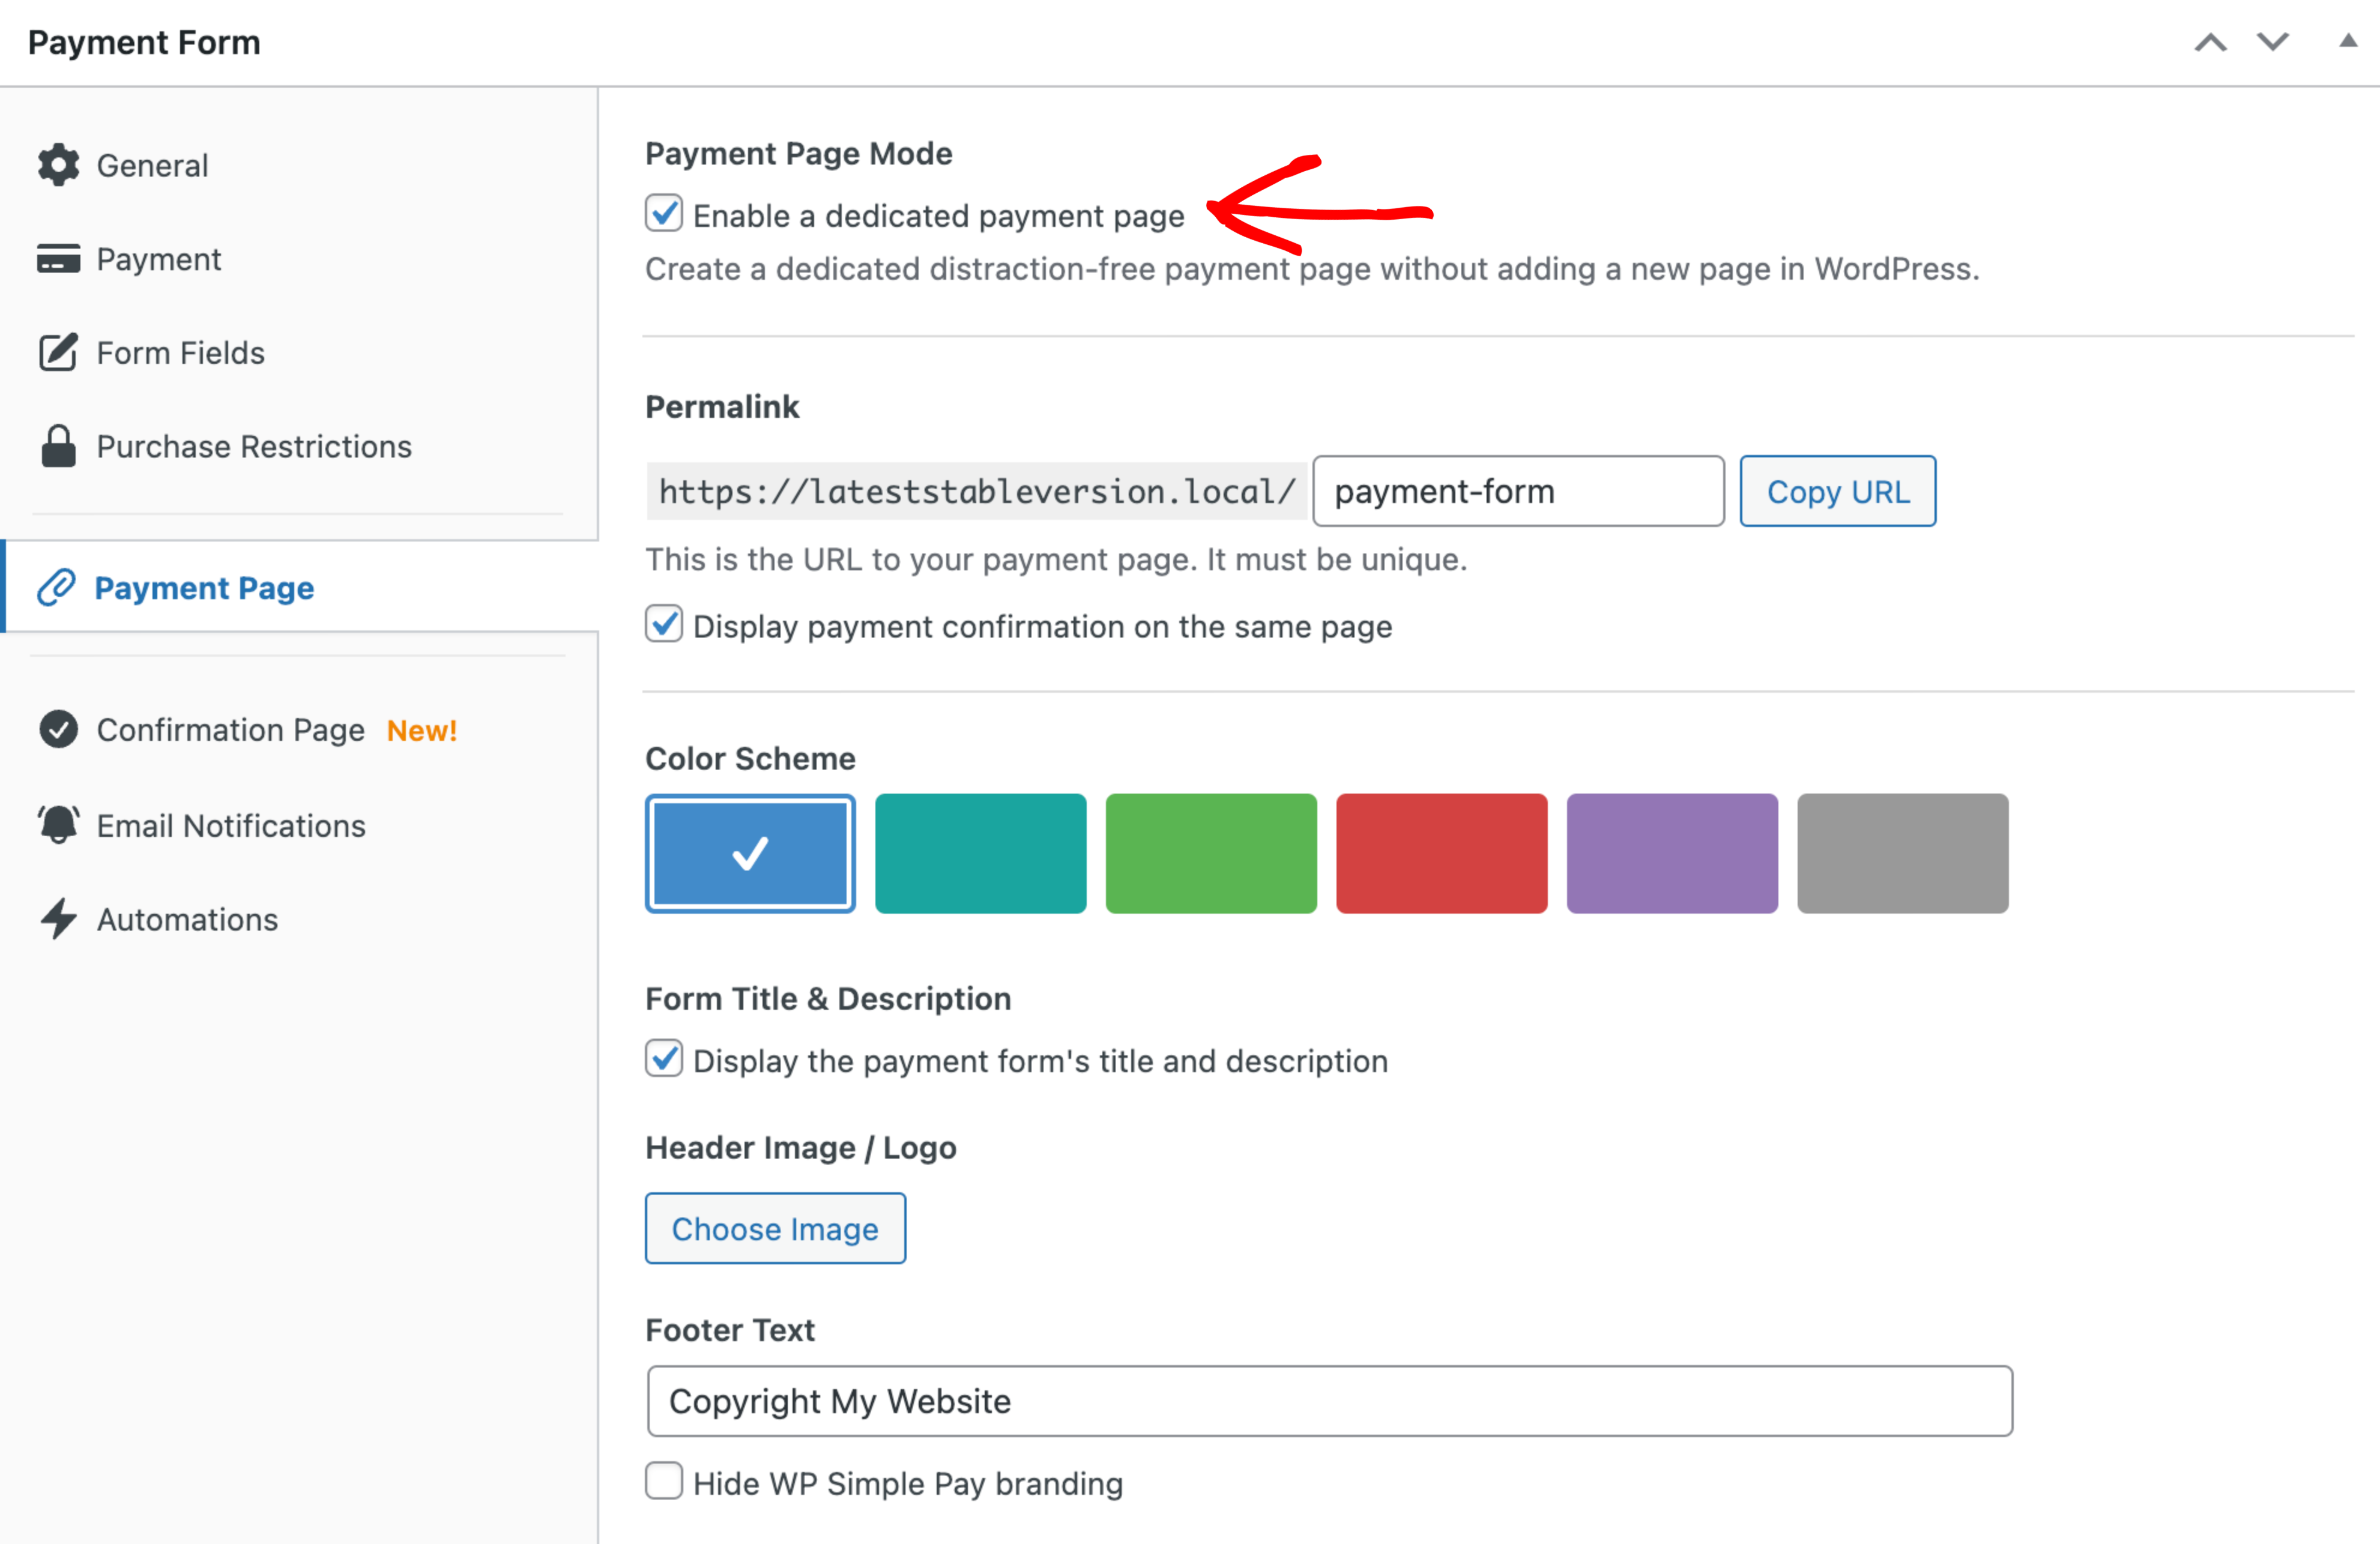
Task: Collapse the Payment Form panel
Action: [x=2348, y=42]
